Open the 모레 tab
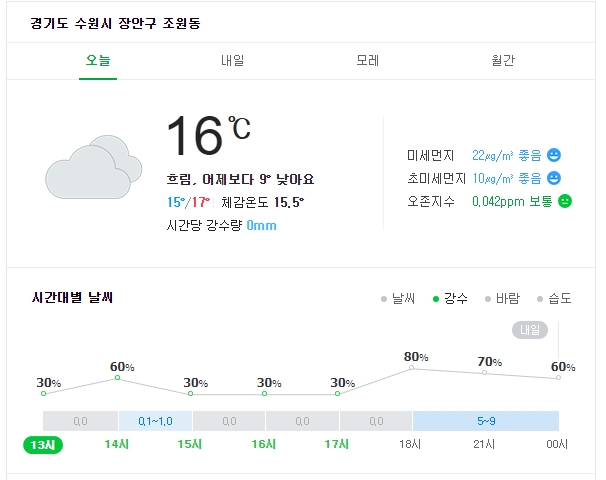 click(x=368, y=61)
